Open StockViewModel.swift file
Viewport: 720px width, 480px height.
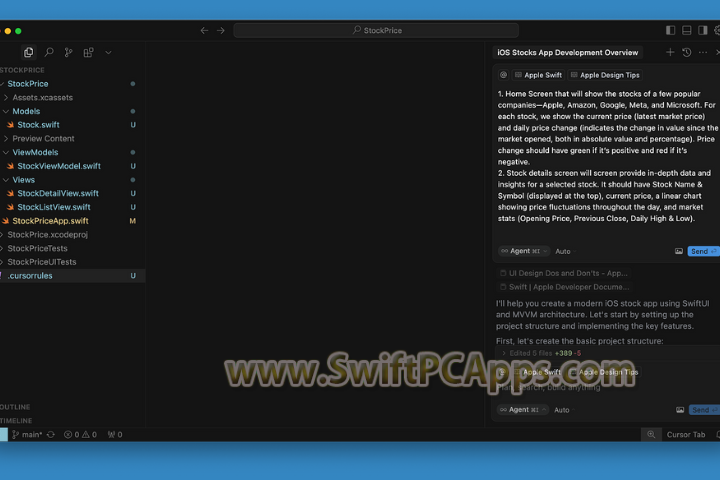tap(73, 166)
